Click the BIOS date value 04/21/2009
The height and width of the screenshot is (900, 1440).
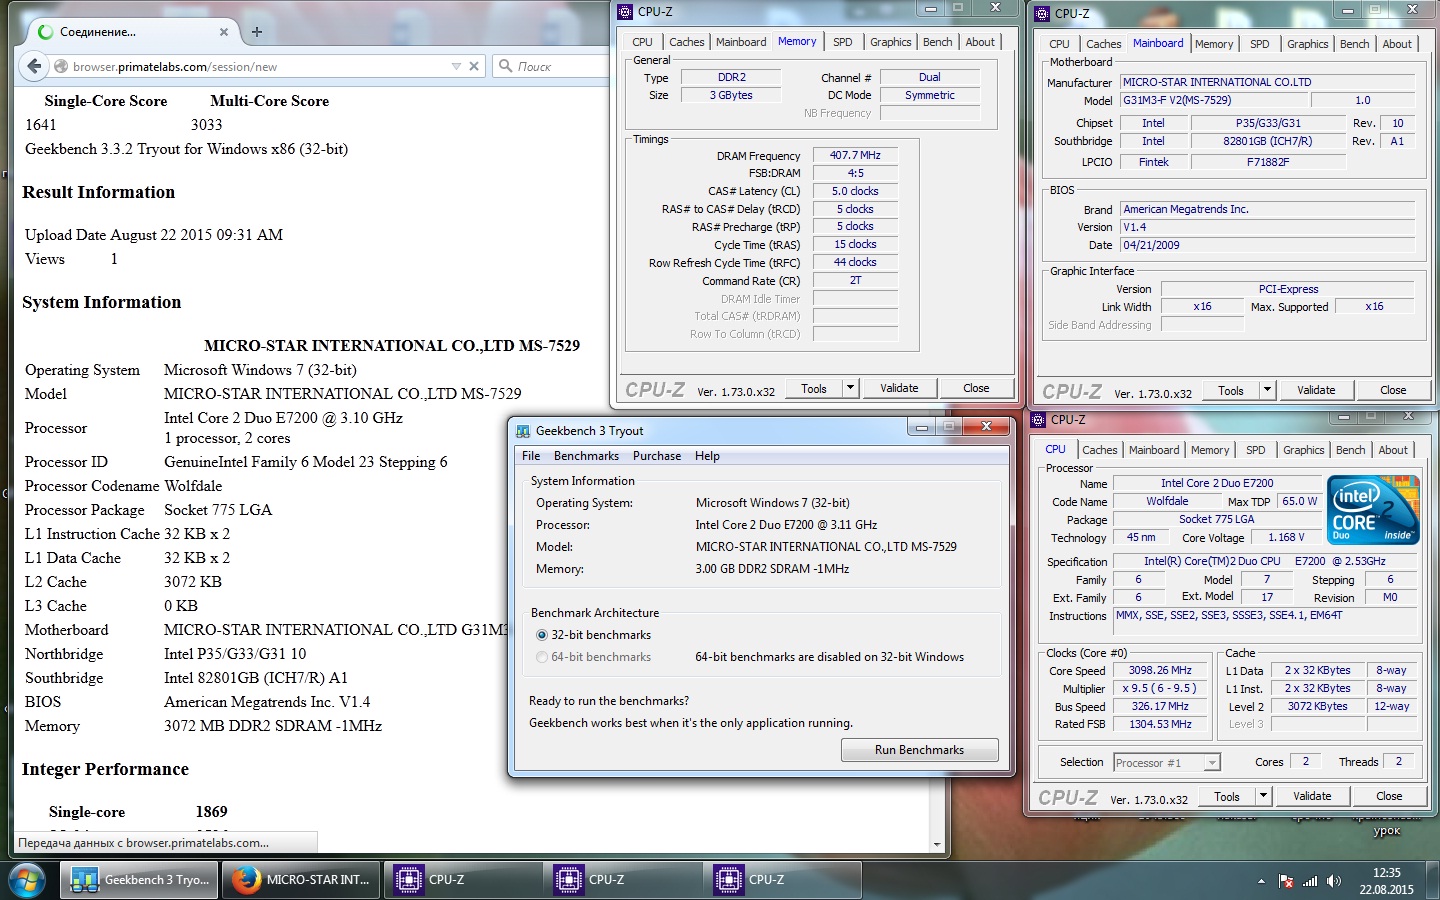coord(1267,245)
